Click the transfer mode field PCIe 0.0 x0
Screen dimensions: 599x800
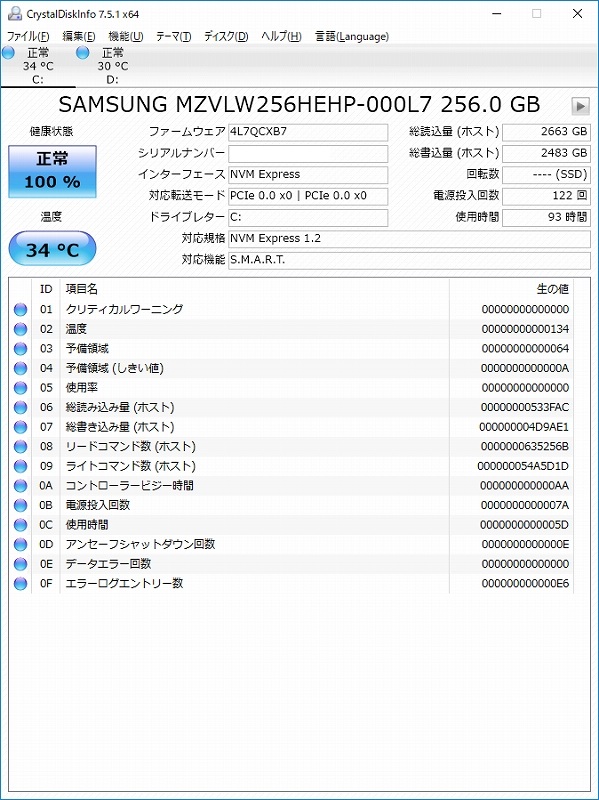(308, 196)
